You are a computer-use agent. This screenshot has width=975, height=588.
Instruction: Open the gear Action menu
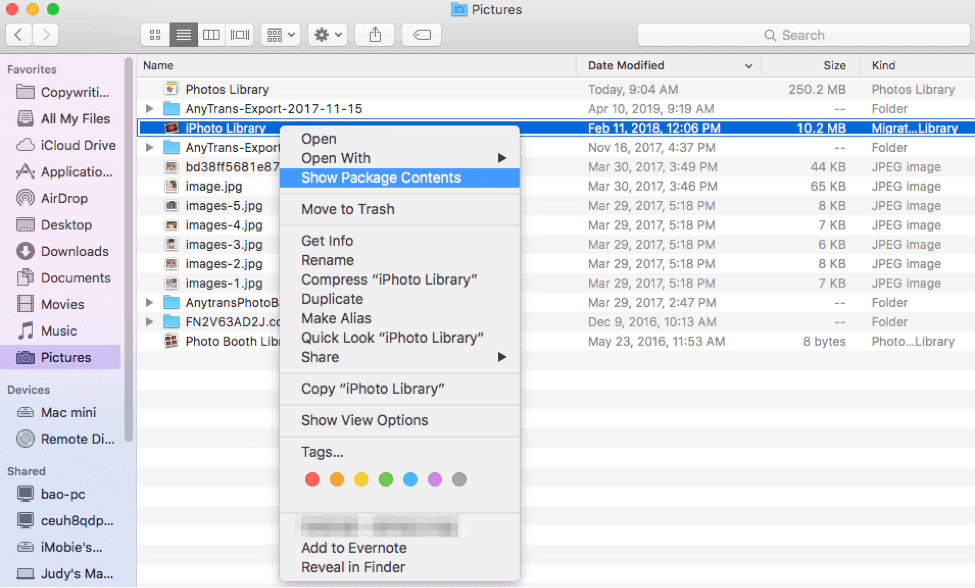328,35
